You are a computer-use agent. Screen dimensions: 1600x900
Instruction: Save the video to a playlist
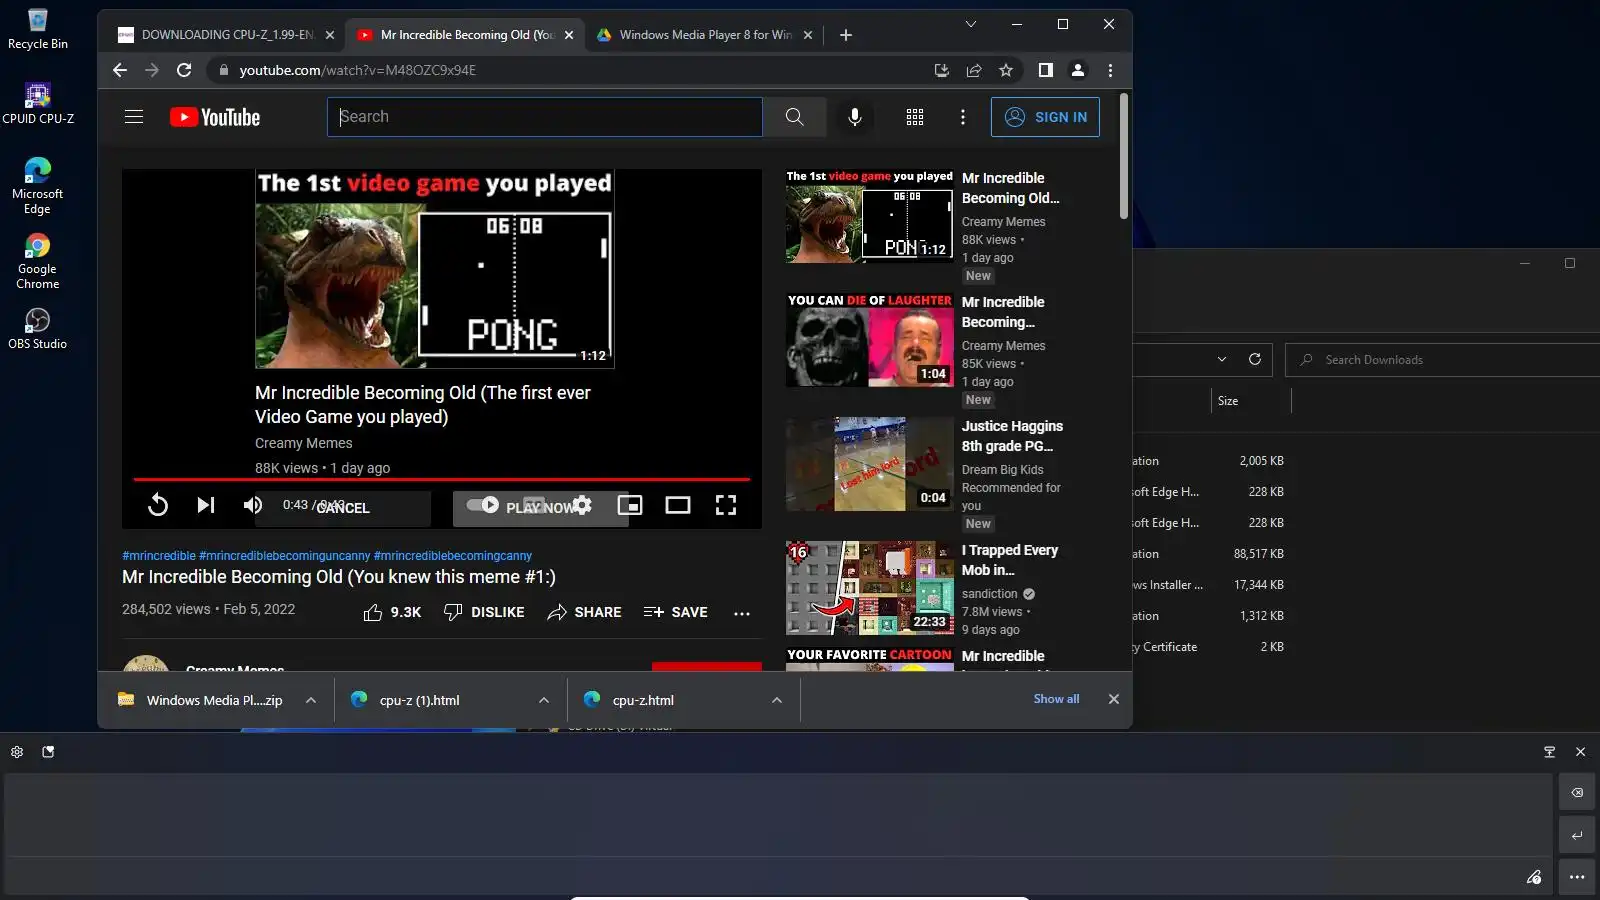675,612
